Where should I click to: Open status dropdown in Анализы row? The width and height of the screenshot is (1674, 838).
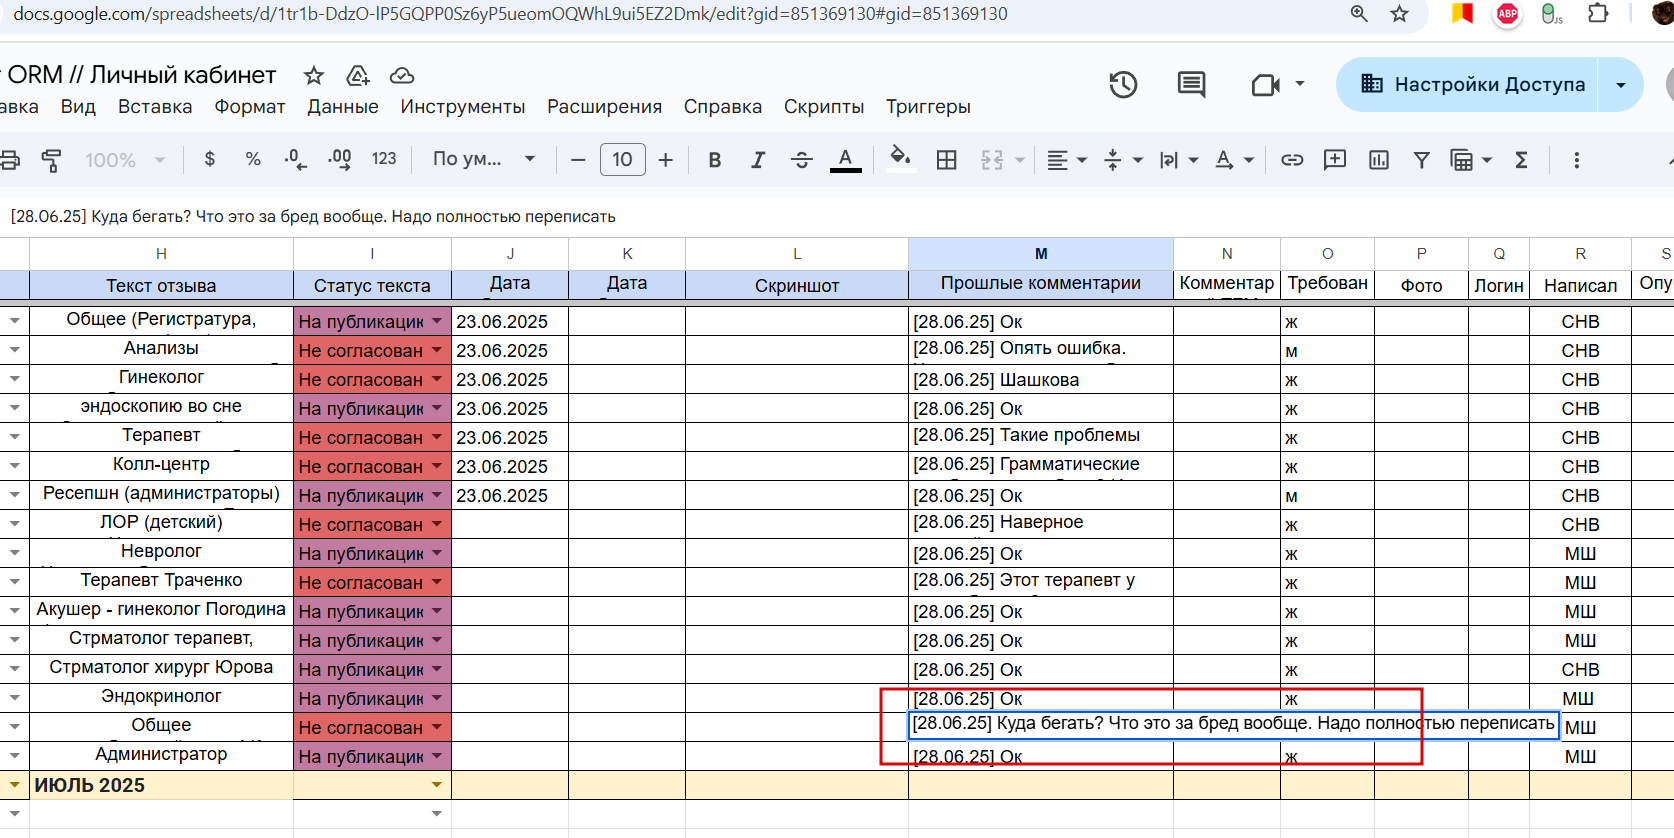(x=437, y=350)
